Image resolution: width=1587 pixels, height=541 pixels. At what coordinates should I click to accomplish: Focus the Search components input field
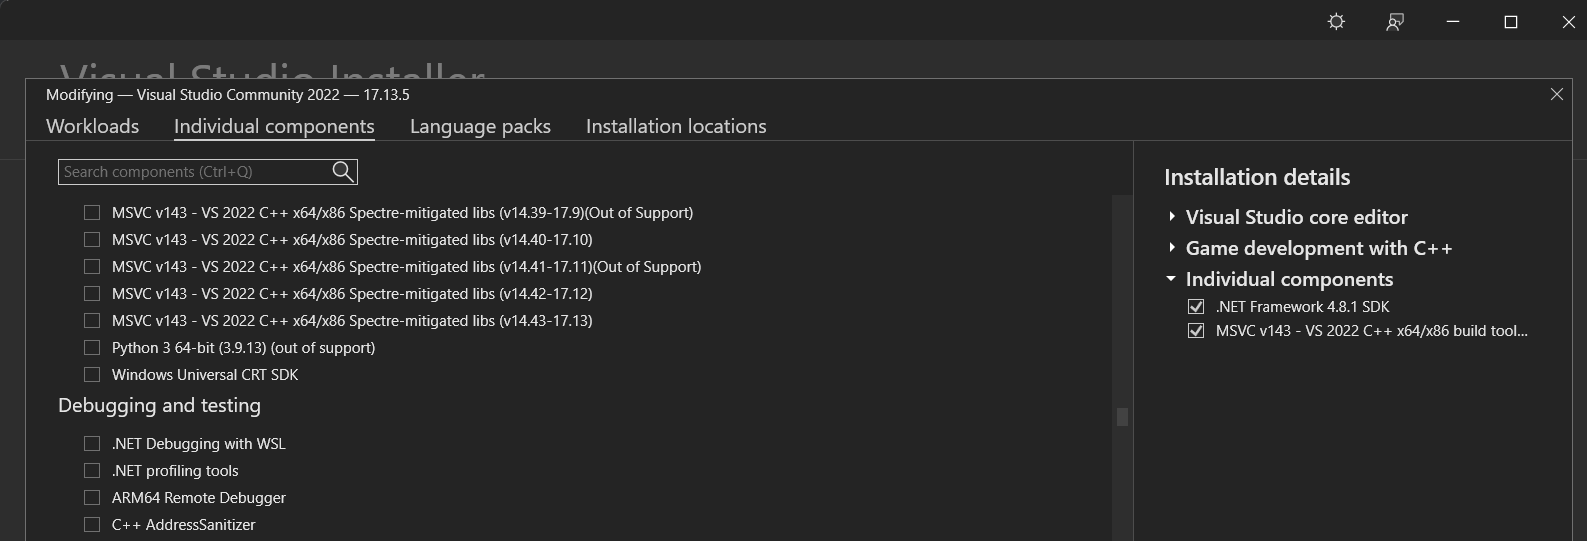195,172
